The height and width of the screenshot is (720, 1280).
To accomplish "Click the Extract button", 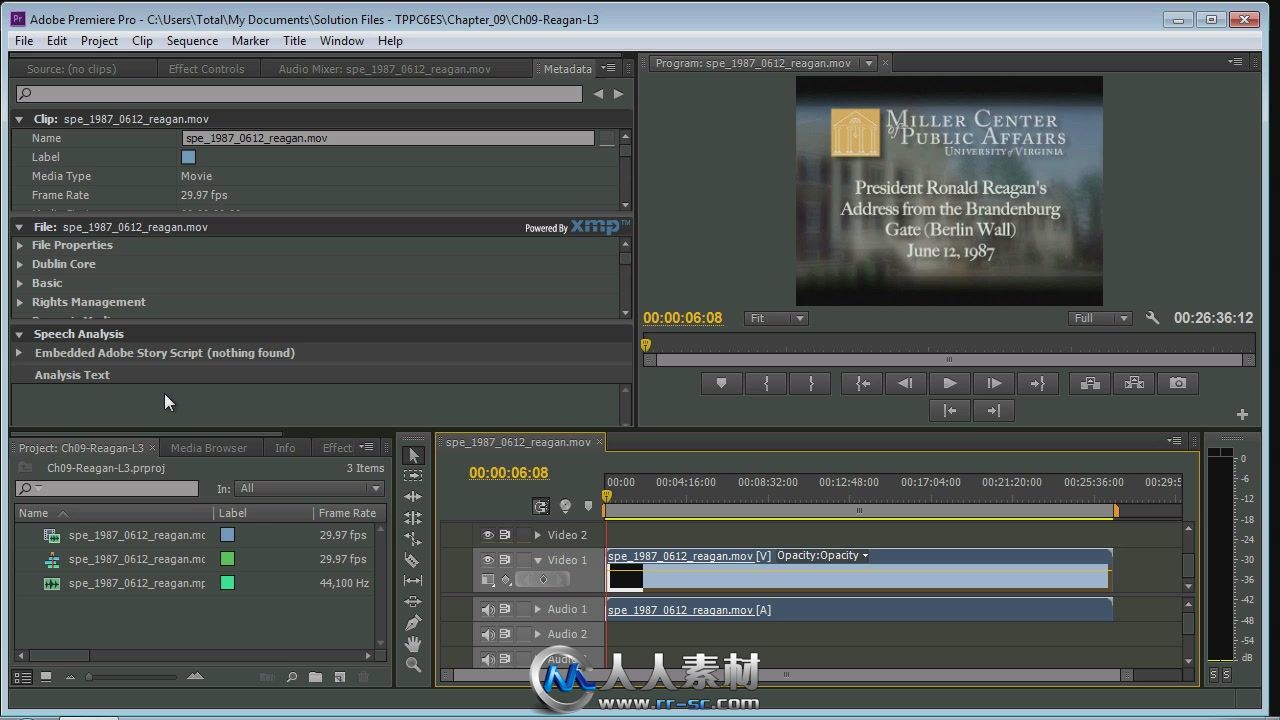I will point(1134,383).
